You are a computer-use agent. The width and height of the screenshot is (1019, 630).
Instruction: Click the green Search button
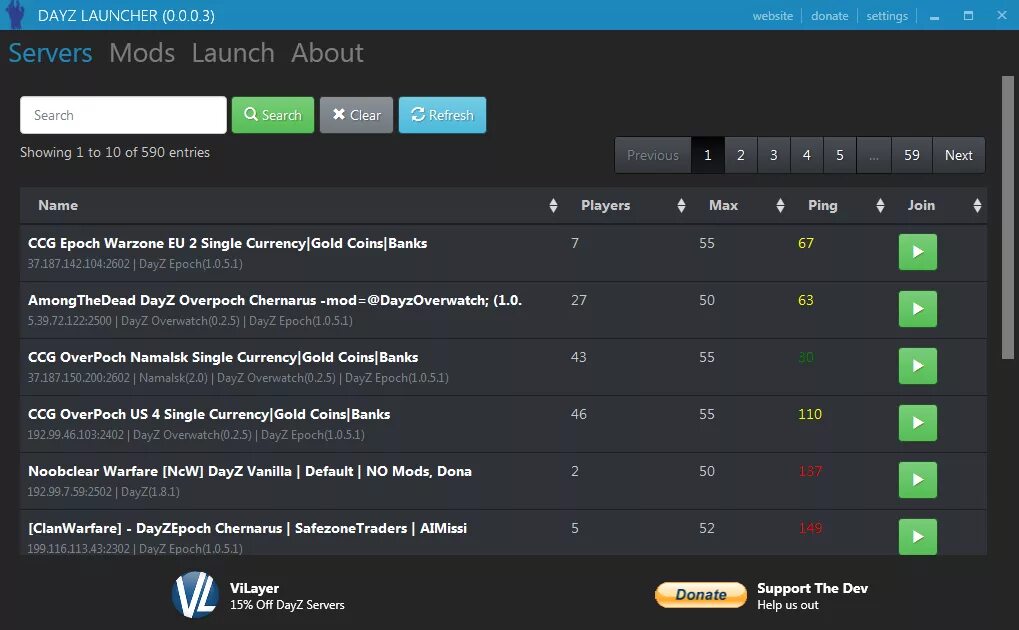(x=273, y=115)
